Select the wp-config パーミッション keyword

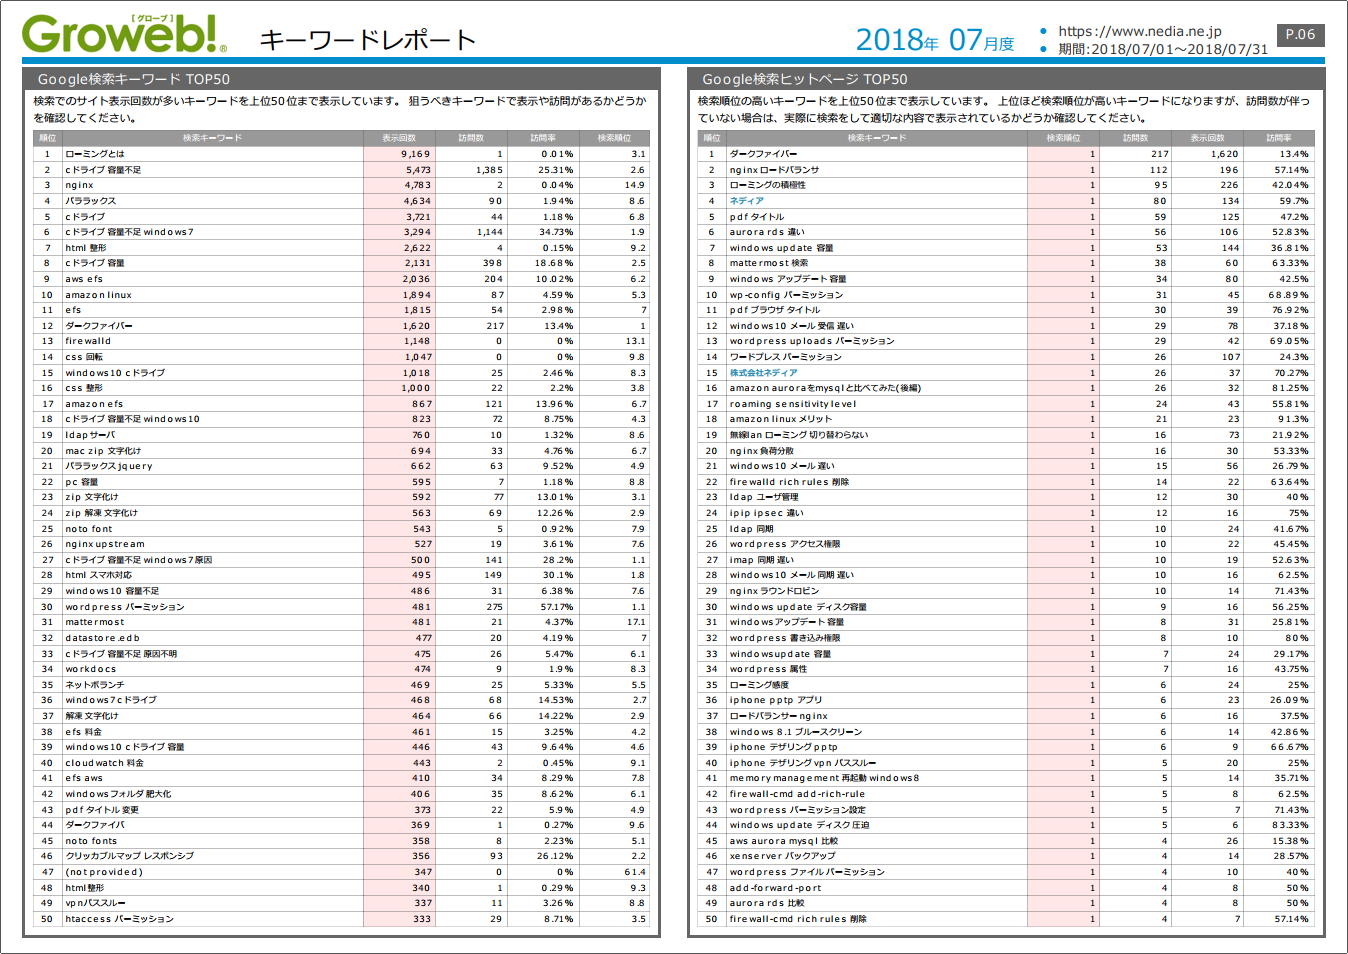(787, 295)
